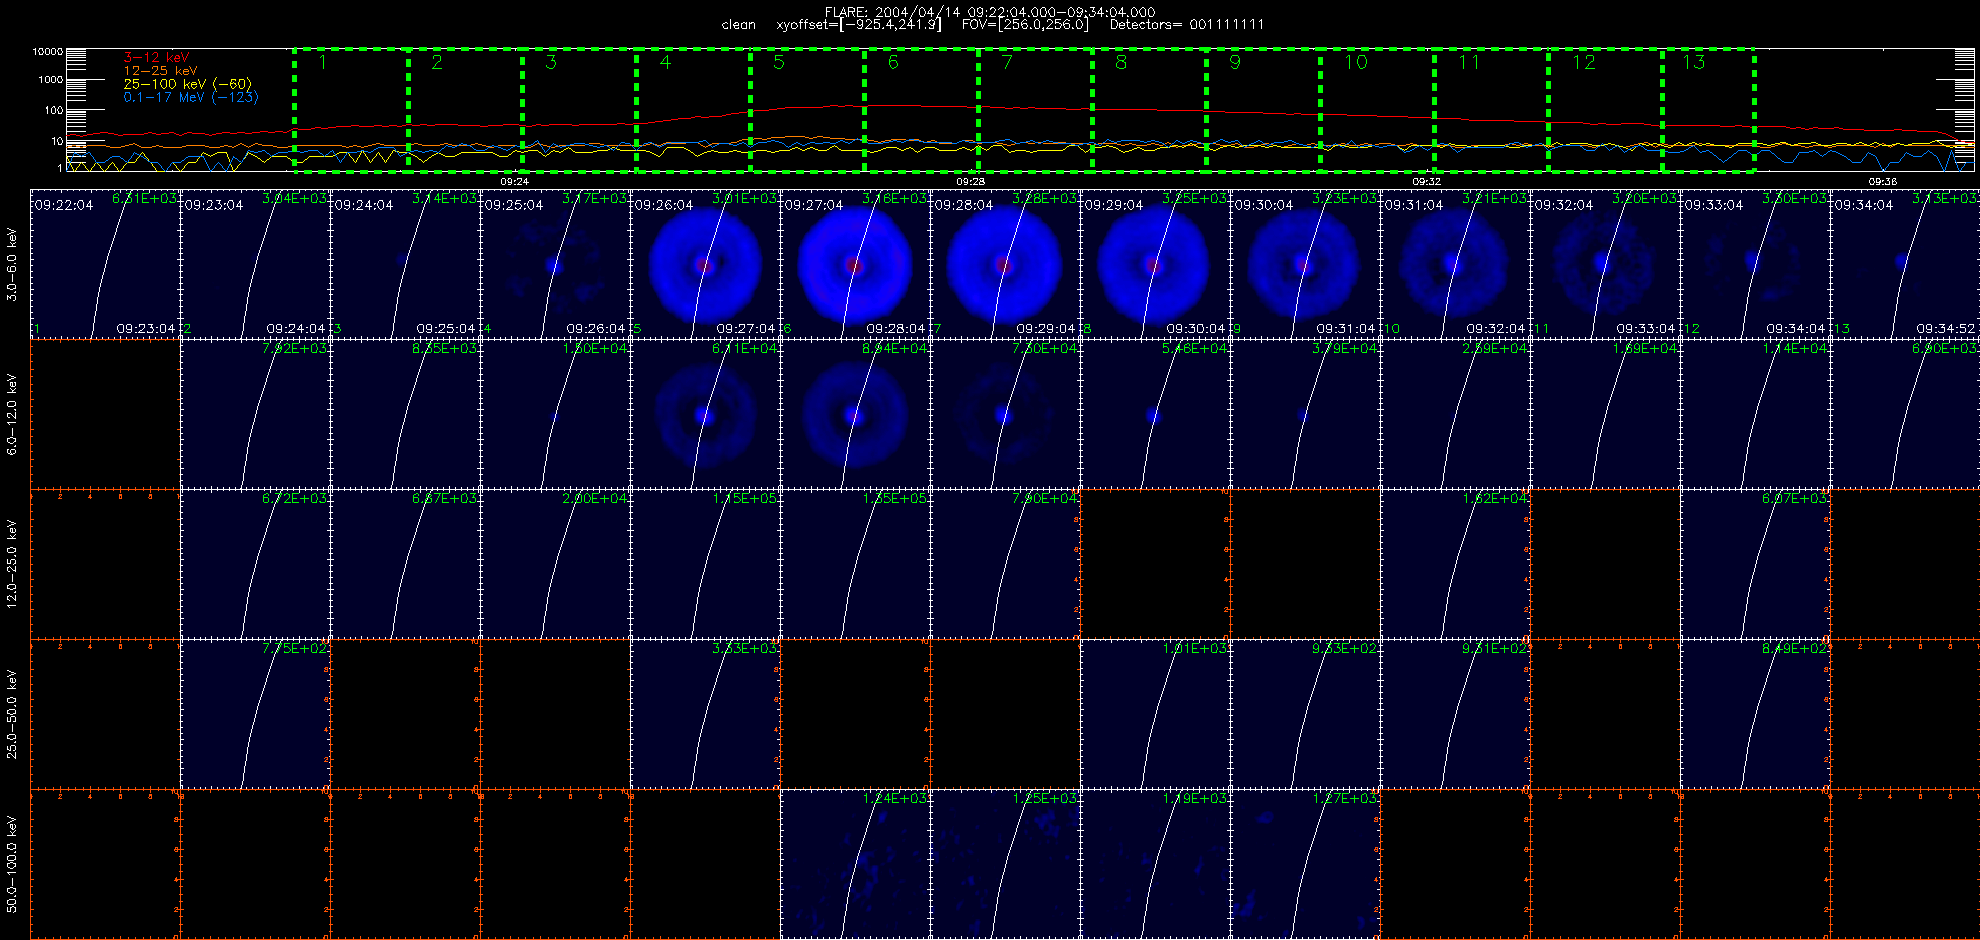Click the 8.35E+03 peak value label
This screenshot has width=1980, height=940.
pos(444,349)
